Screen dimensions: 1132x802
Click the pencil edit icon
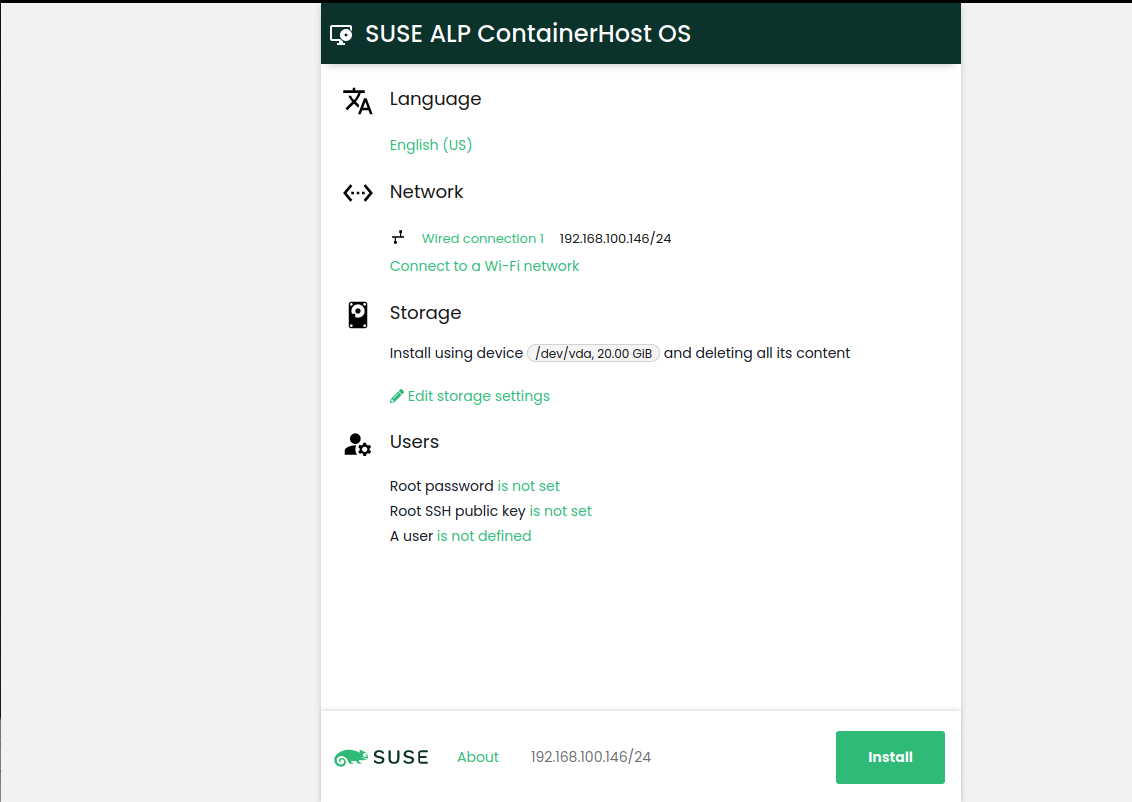point(397,396)
